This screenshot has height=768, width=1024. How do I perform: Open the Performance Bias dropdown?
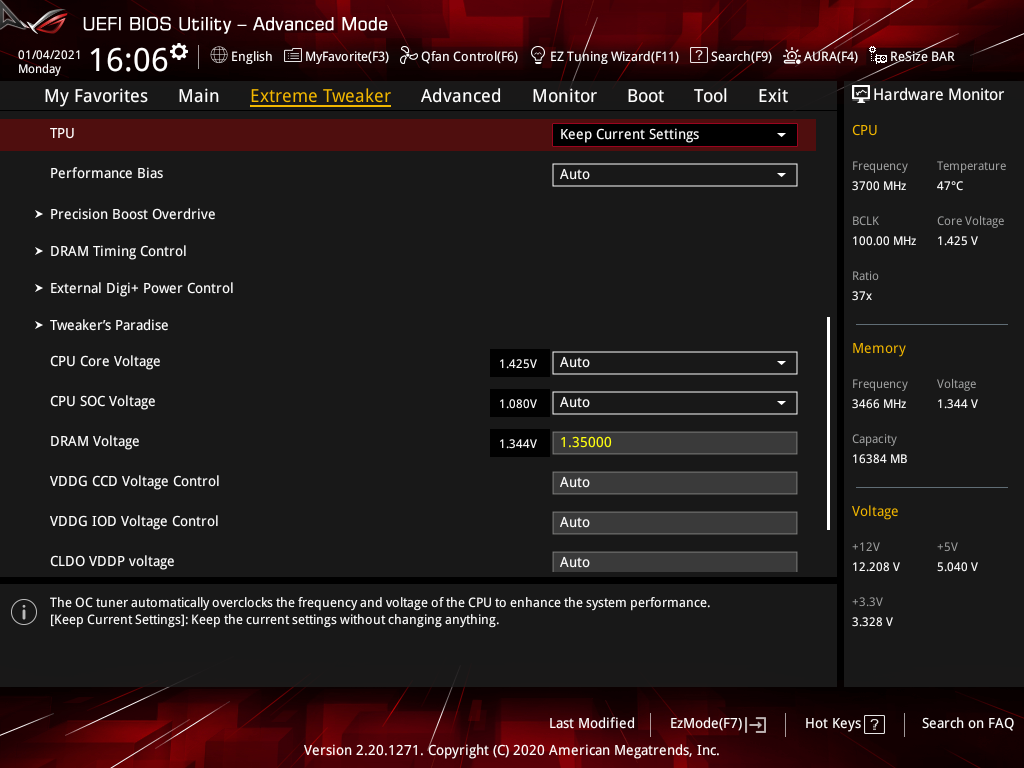click(675, 174)
